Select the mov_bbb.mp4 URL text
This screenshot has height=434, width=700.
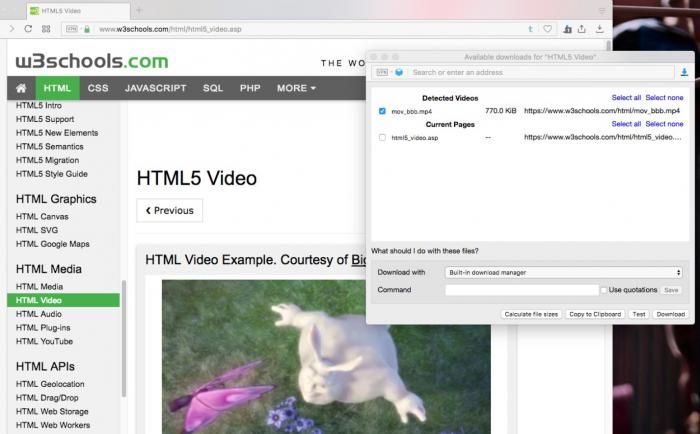(x=602, y=111)
